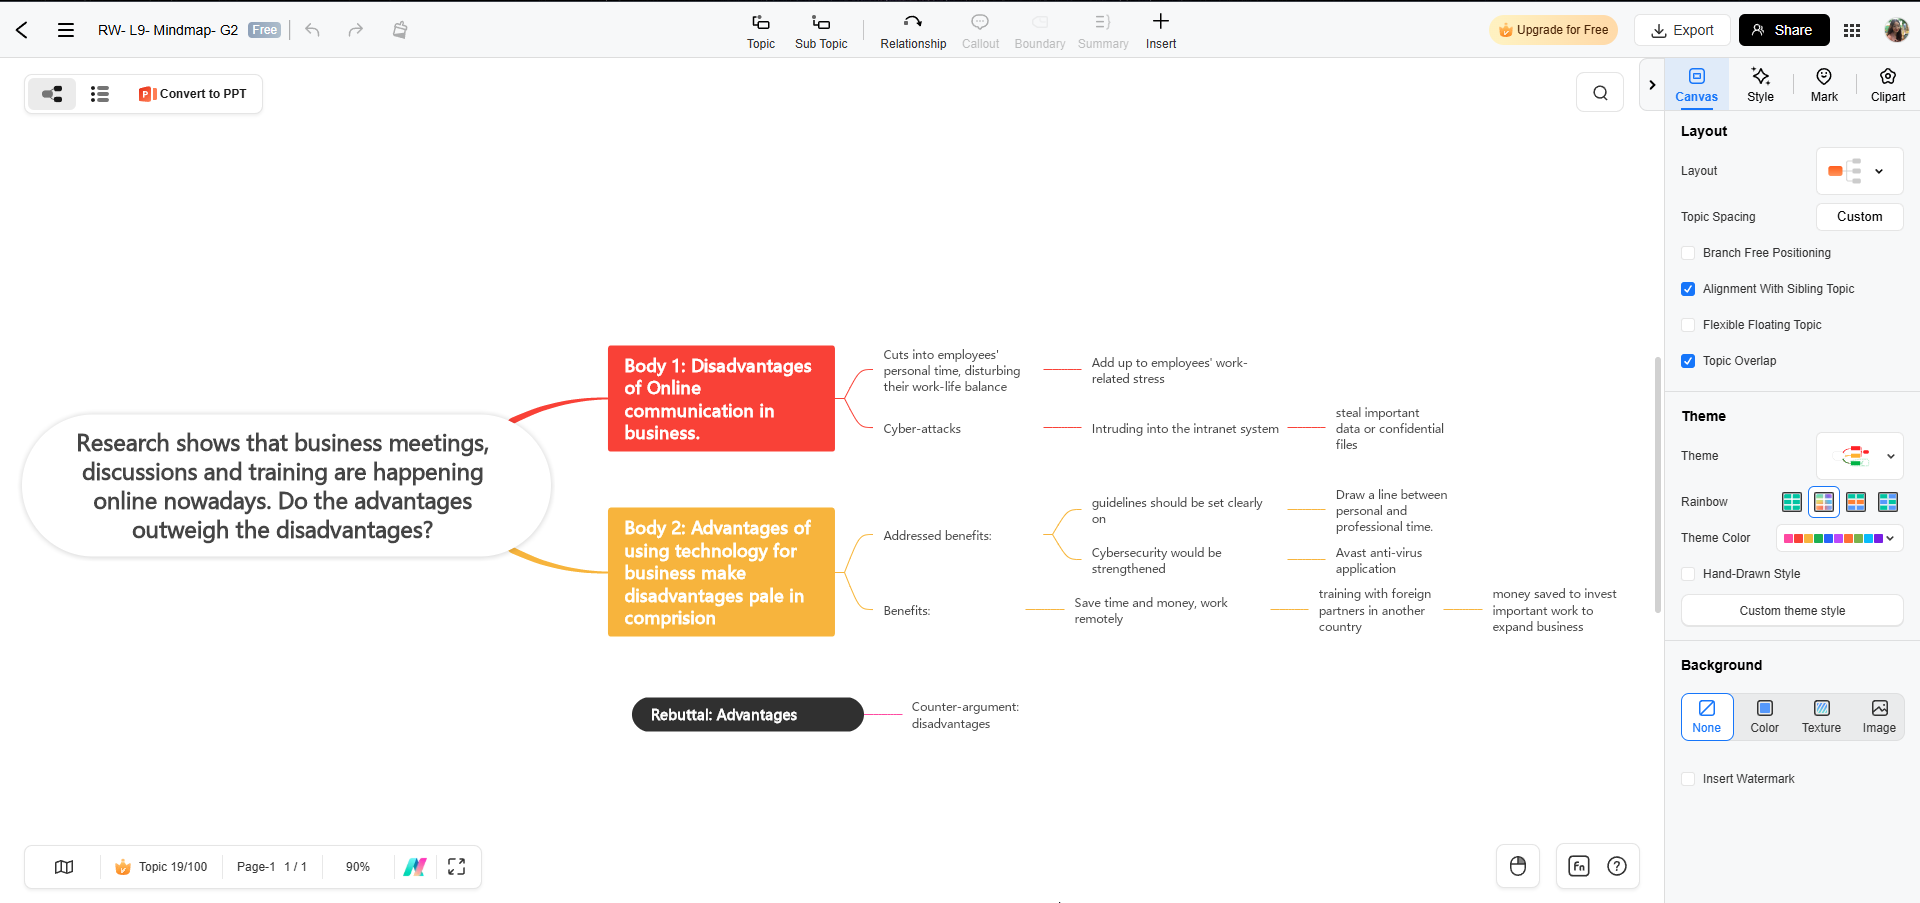Click the undo arrow
Screen dimensions: 1920x903
pyautogui.click(x=313, y=30)
